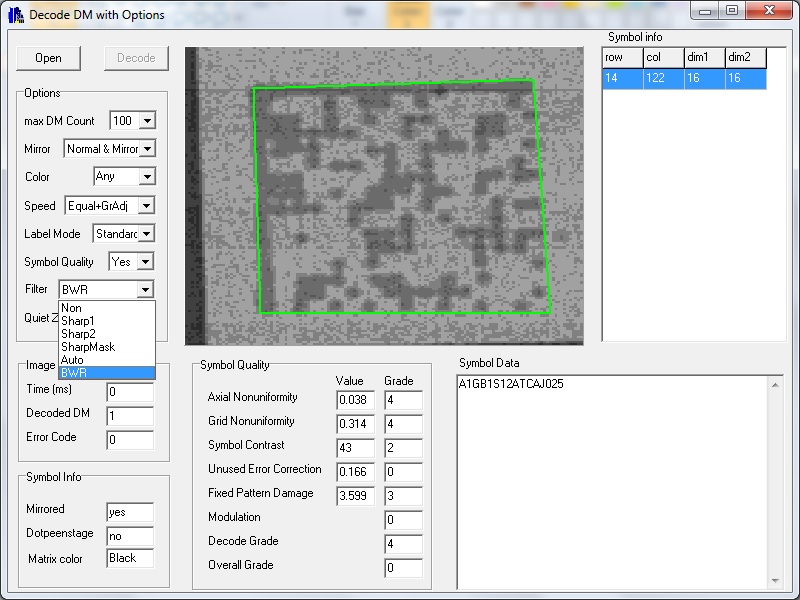Open the Symbol Quality Yes dropdown

(x=145, y=262)
